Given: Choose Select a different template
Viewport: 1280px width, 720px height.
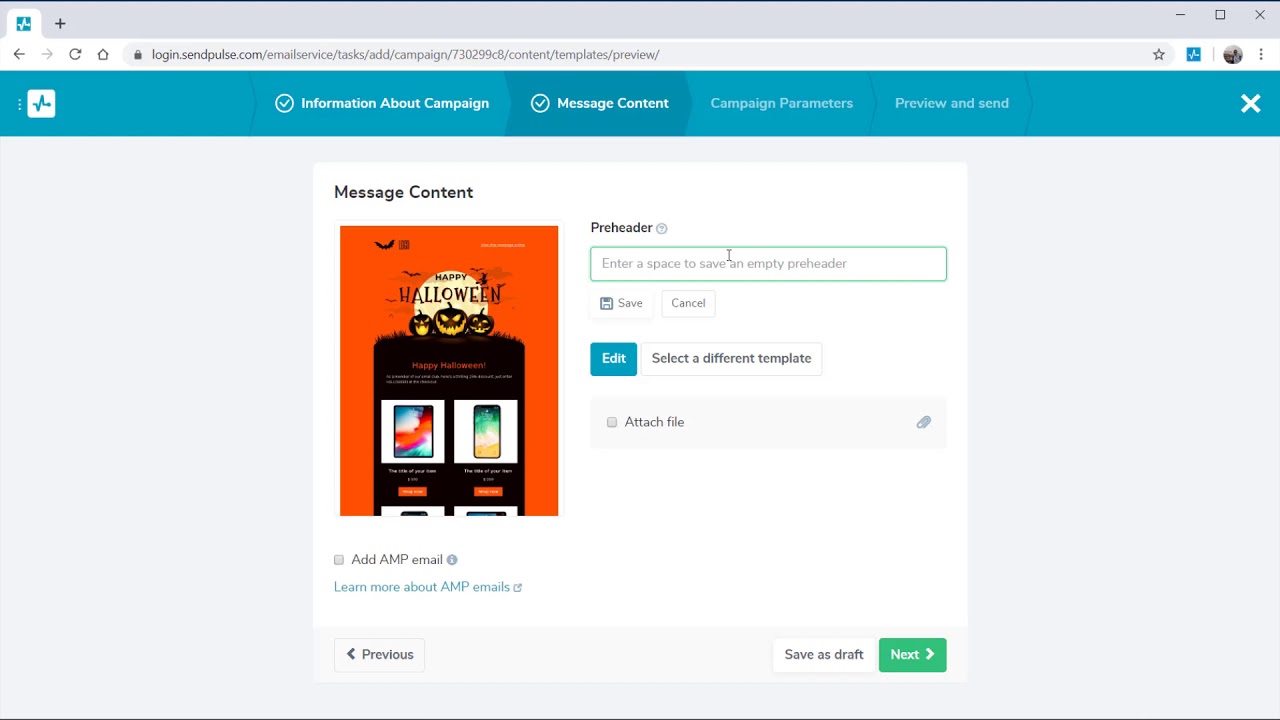Looking at the screenshot, I should coord(731,359).
